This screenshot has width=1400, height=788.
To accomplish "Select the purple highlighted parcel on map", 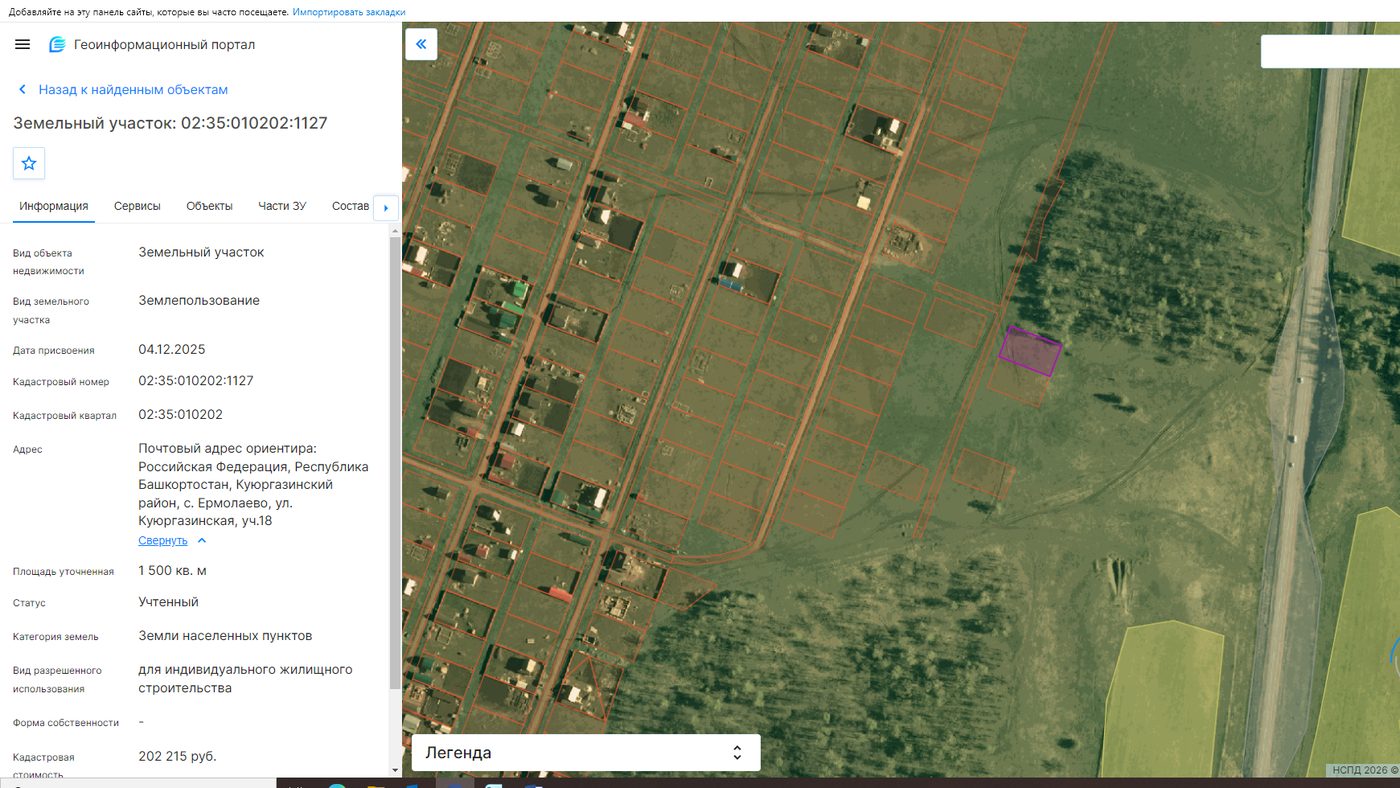I will 1030,351.
